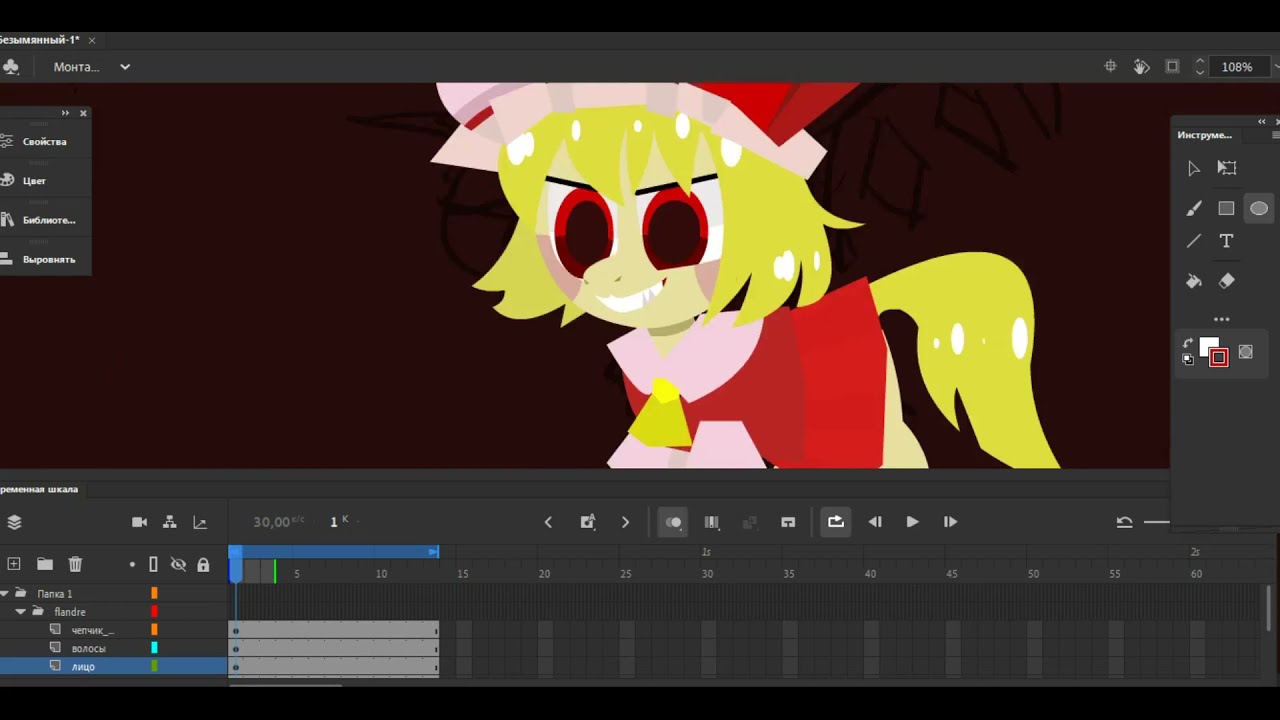Screen dimensions: 1280x720
Task: Select the Free Transform tool
Action: [x=1227, y=168]
